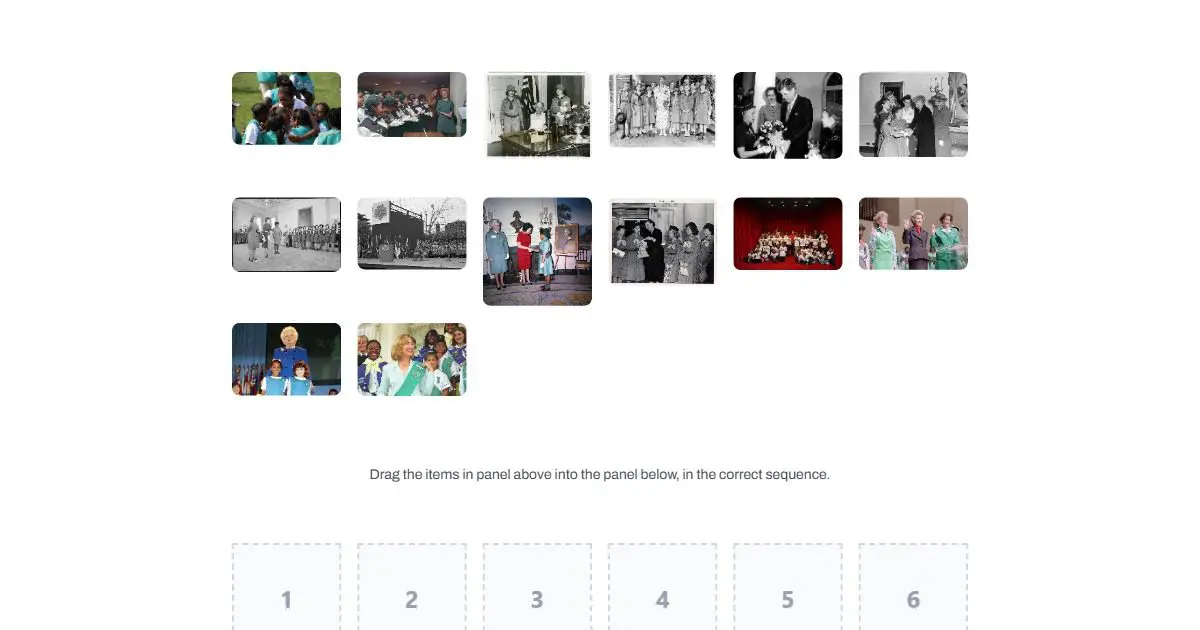Select the photo of man in suit receiving flowers
This screenshot has width=1200, height=630.
pos(788,115)
